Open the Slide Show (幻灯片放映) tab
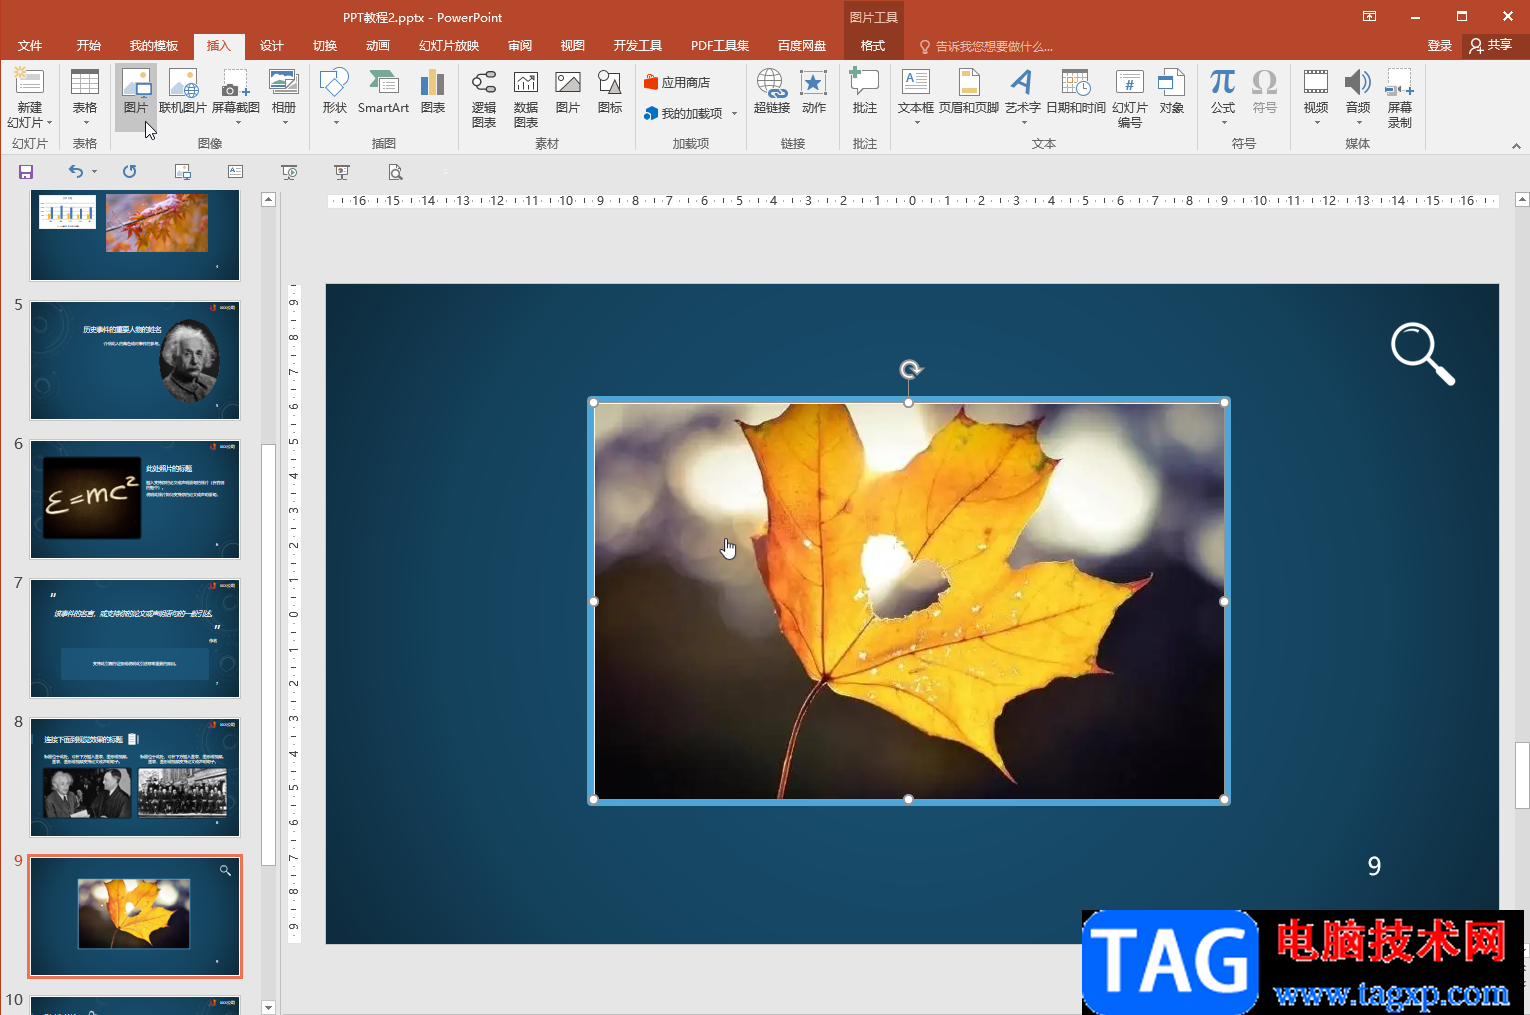This screenshot has width=1530, height=1015. coord(449,46)
